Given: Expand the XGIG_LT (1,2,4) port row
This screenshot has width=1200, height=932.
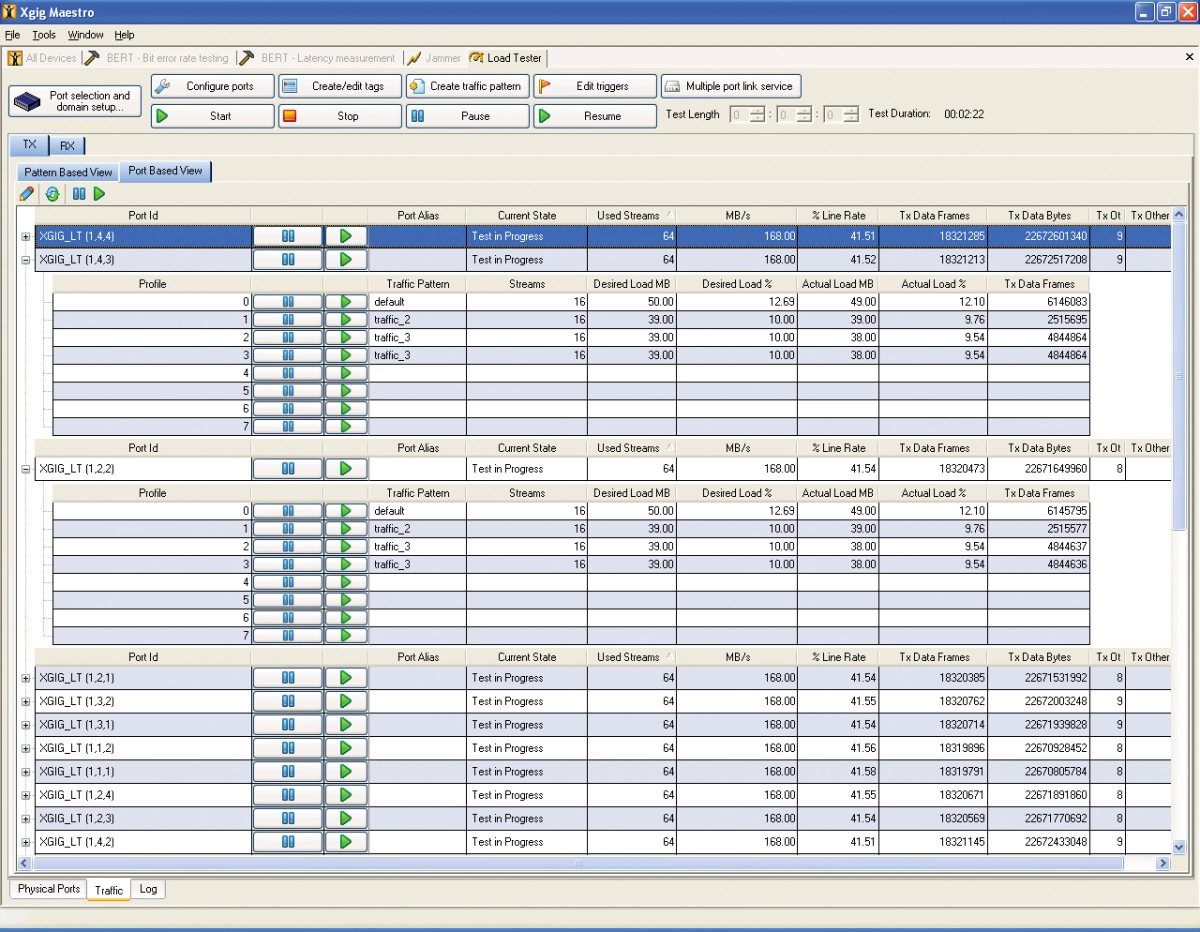Looking at the screenshot, I should pos(25,795).
